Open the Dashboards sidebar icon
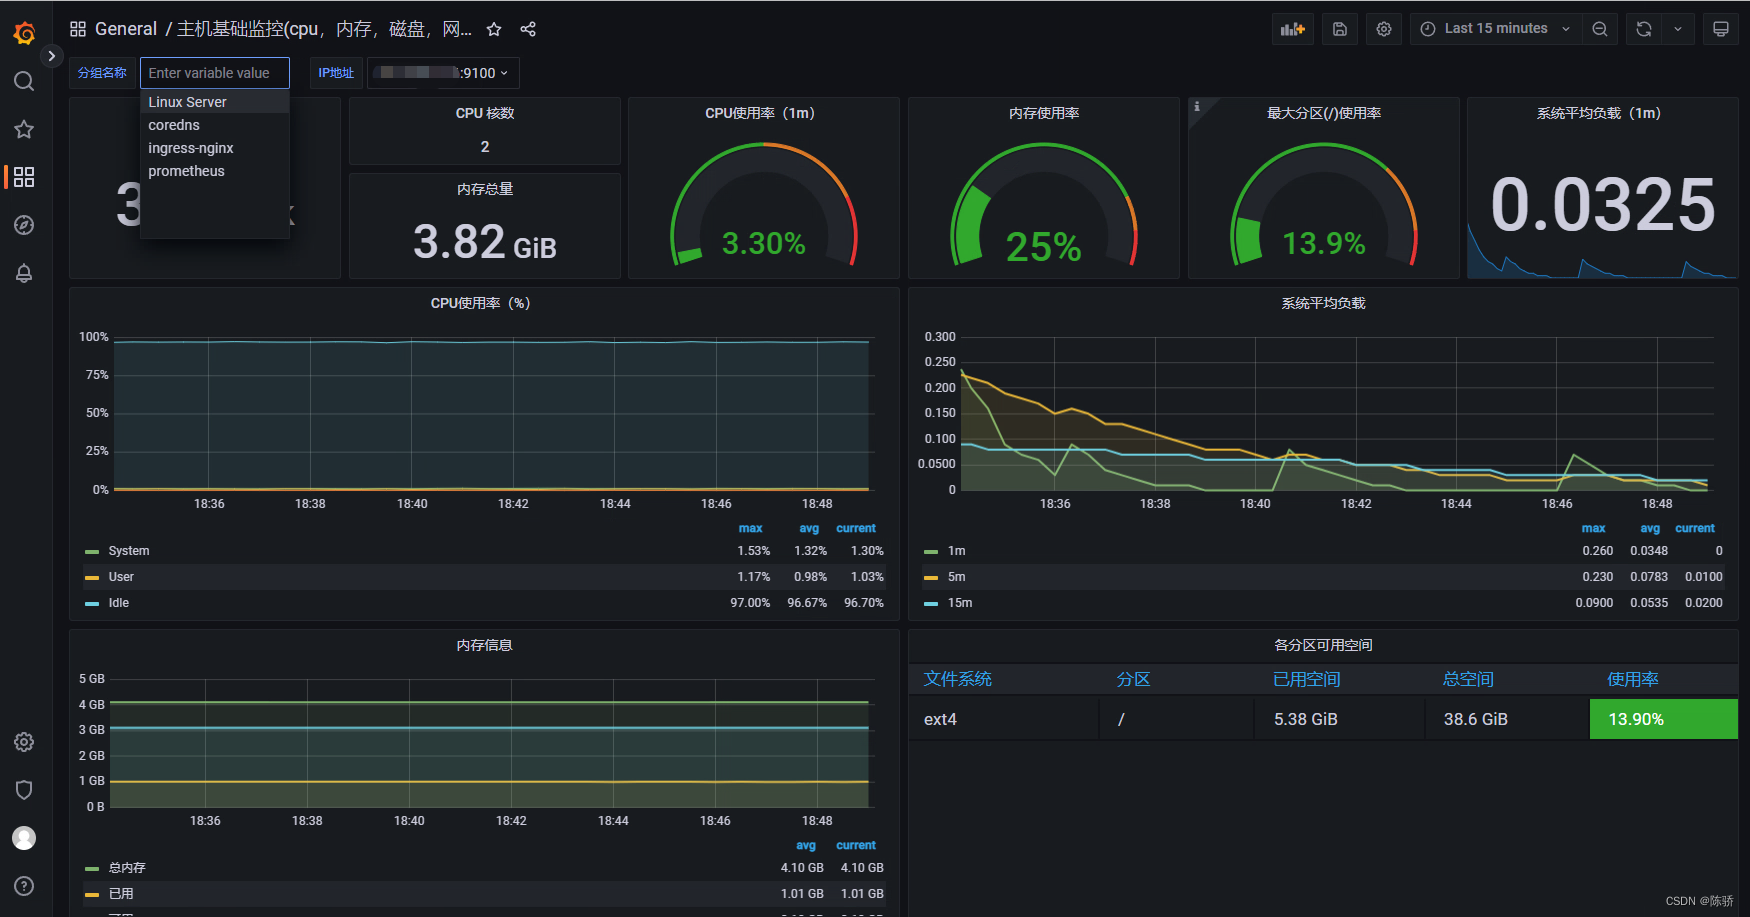Image resolution: width=1750 pixels, height=917 pixels. click(24, 177)
